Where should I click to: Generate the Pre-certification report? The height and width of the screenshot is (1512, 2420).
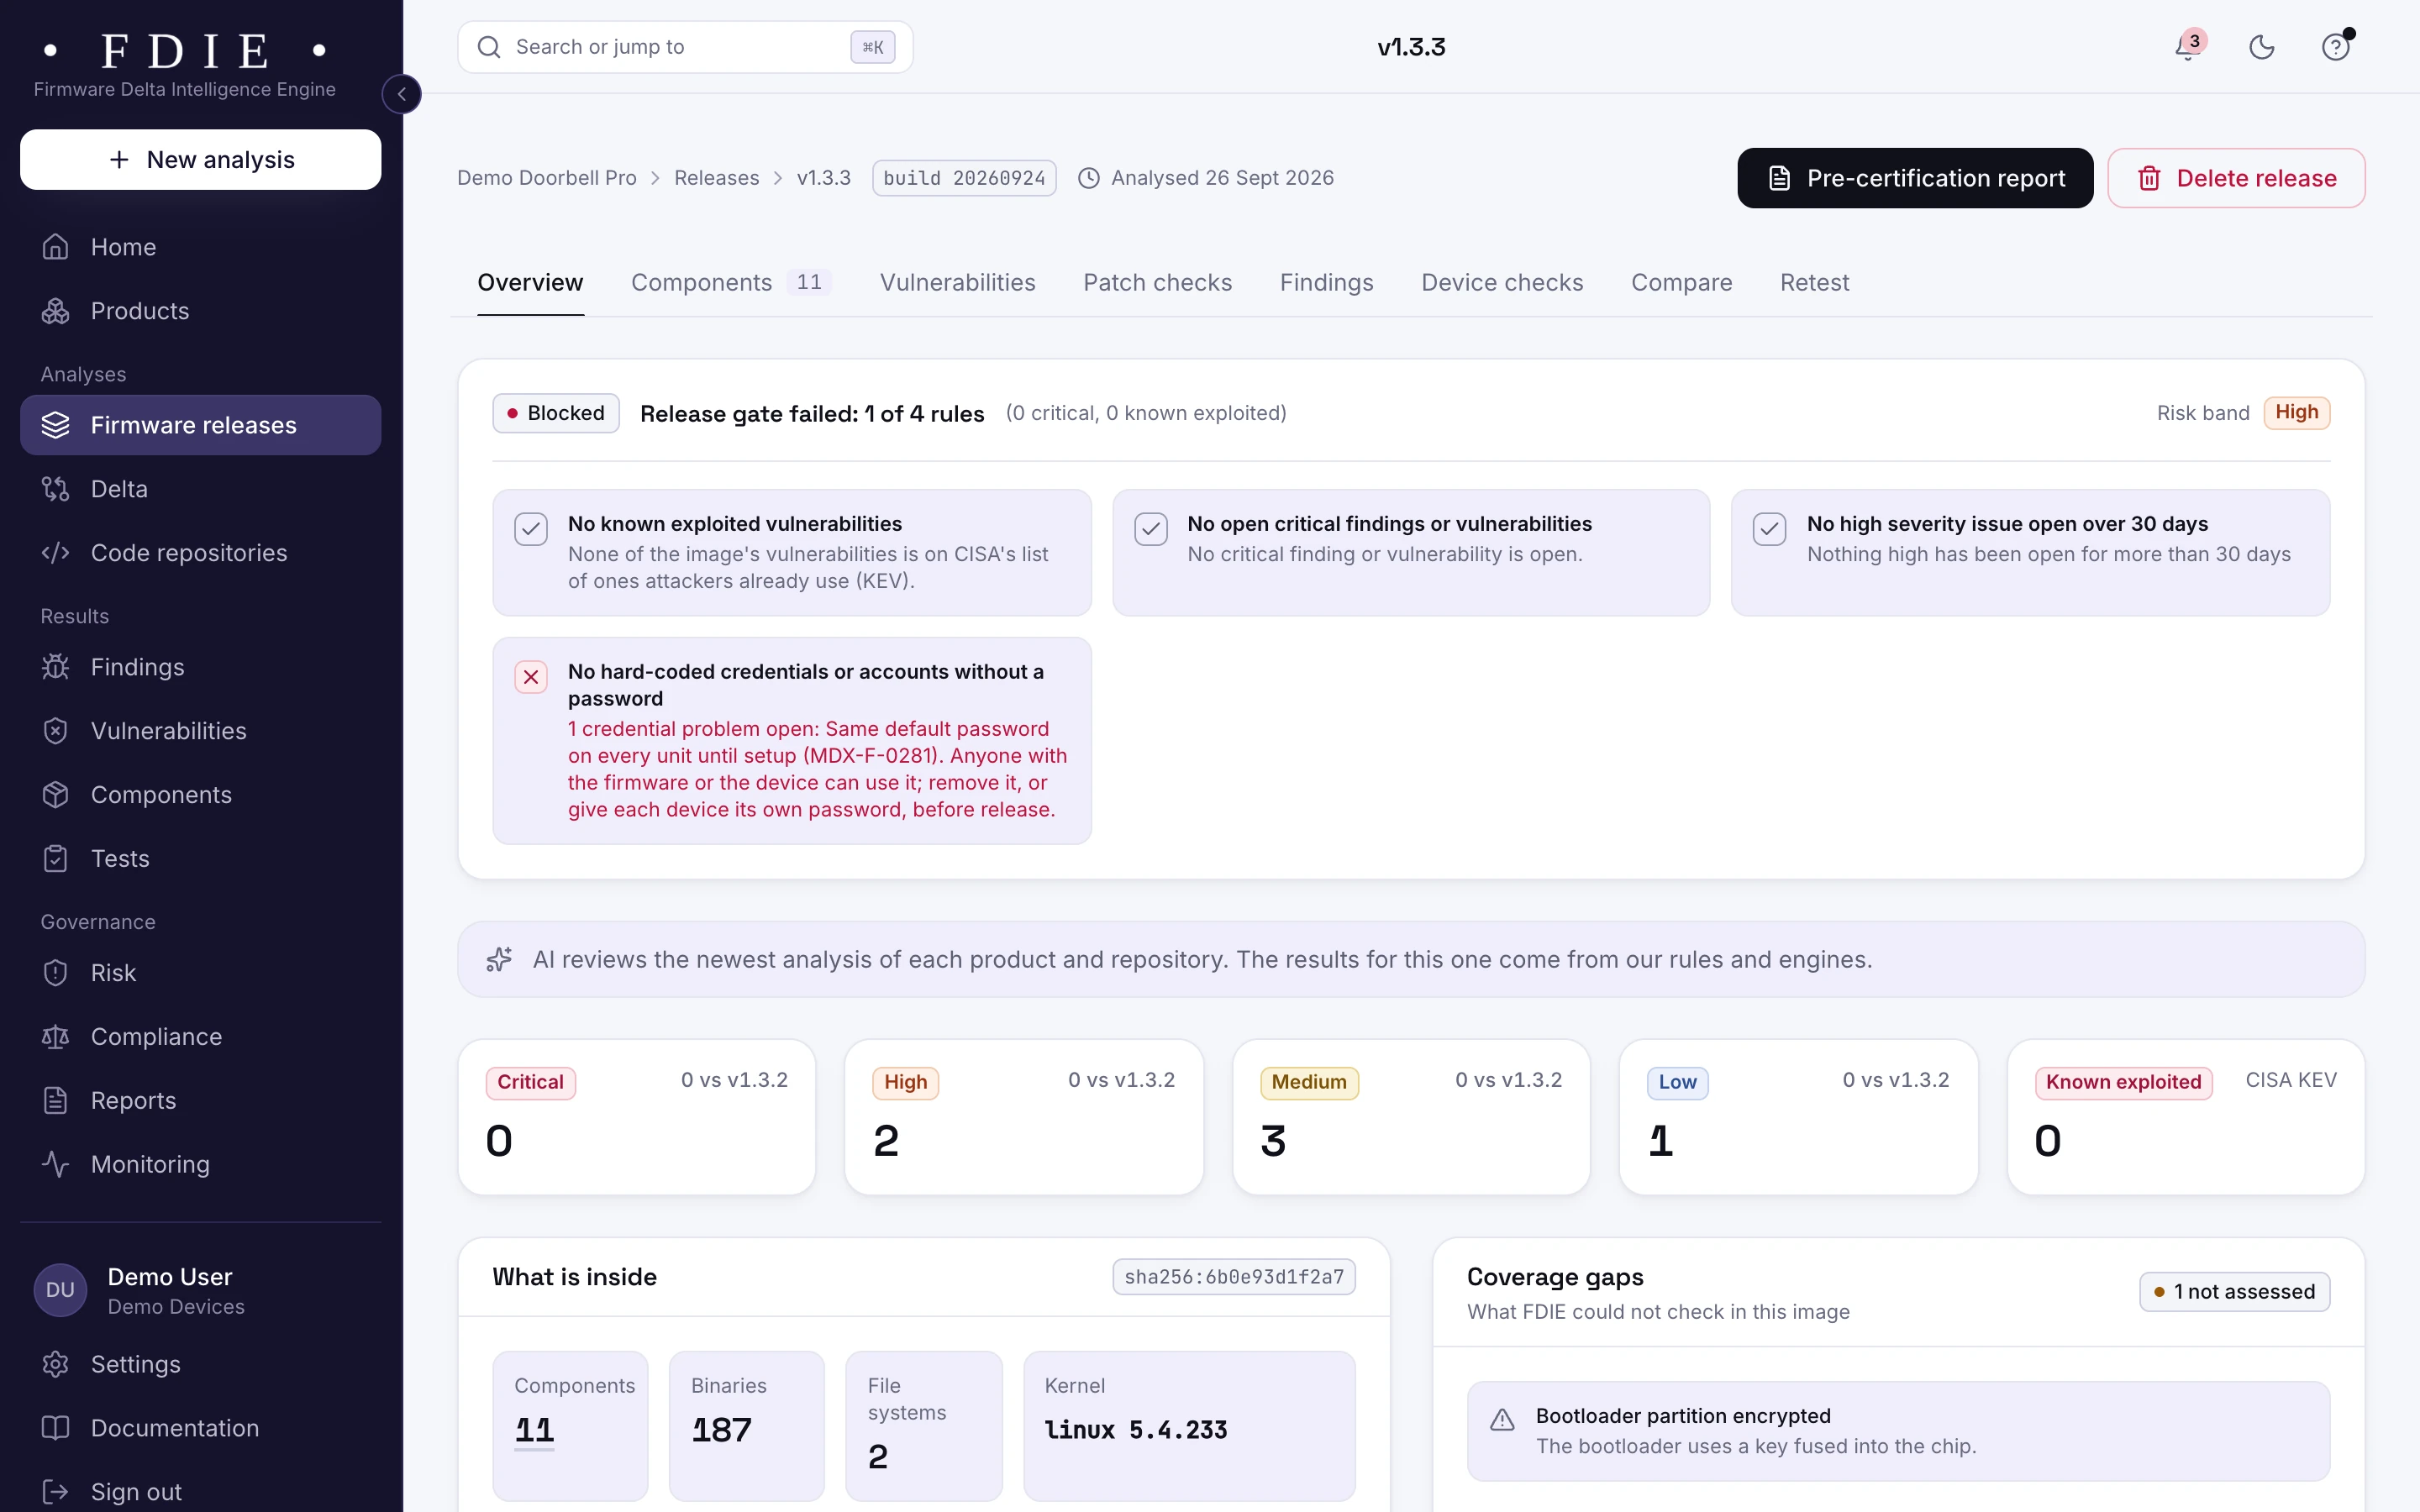tap(1915, 178)
